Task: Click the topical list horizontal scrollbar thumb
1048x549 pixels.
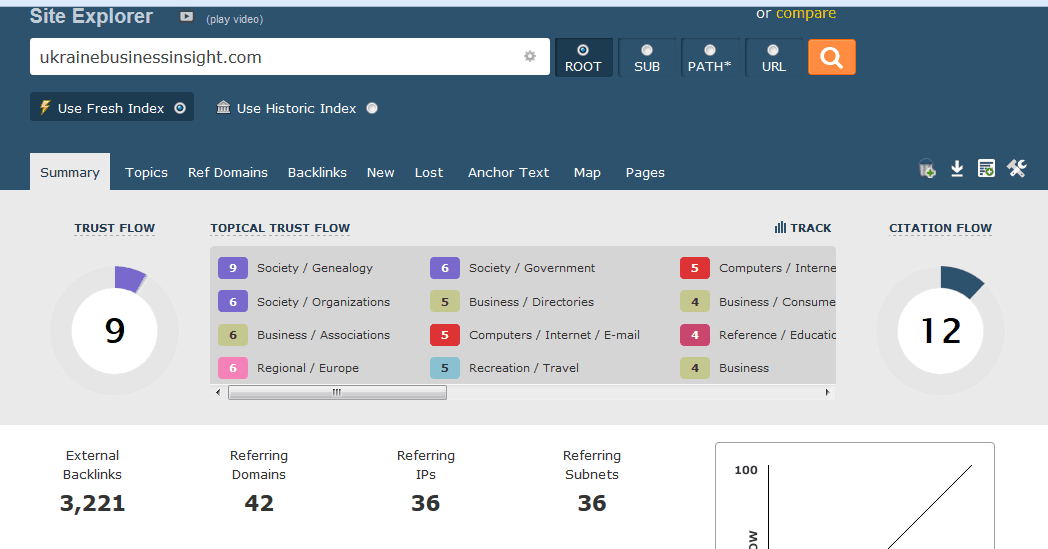Action: [x=337, y=393]
